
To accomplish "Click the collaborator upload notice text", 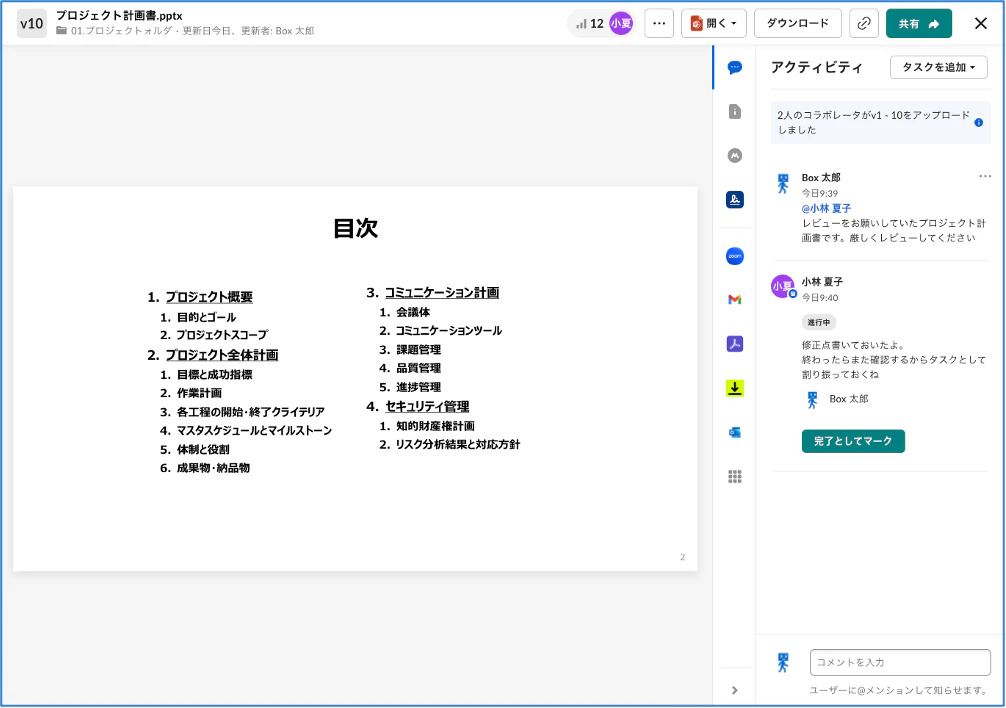I will pyautogui.click(x=874, y=122).
